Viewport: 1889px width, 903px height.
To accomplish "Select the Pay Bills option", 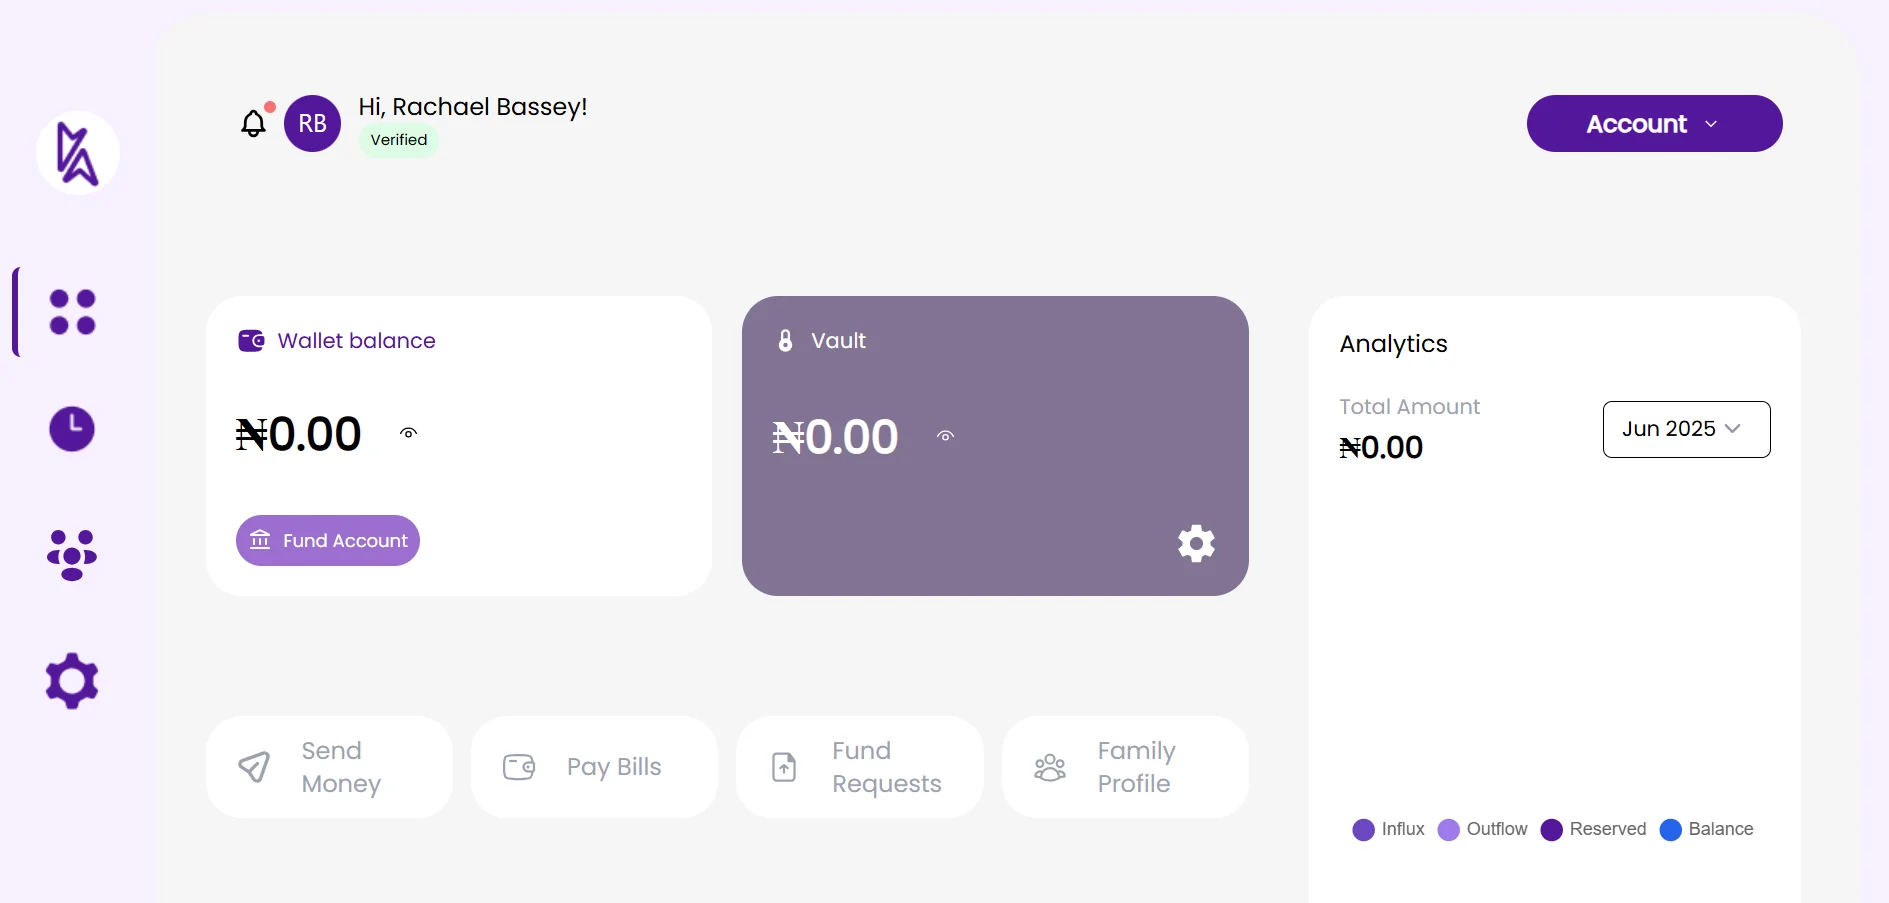I will (594, 767).
